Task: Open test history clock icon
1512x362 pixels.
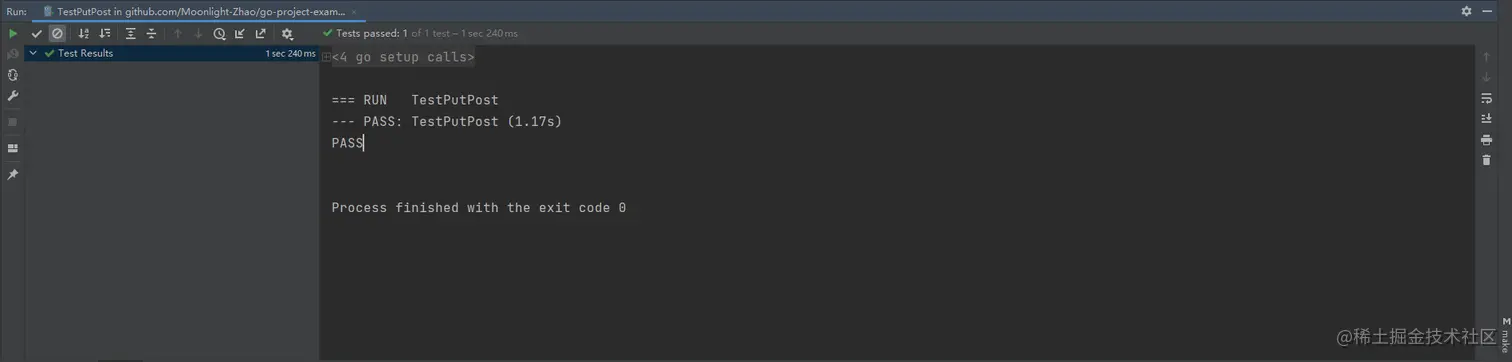Action: 219,34
